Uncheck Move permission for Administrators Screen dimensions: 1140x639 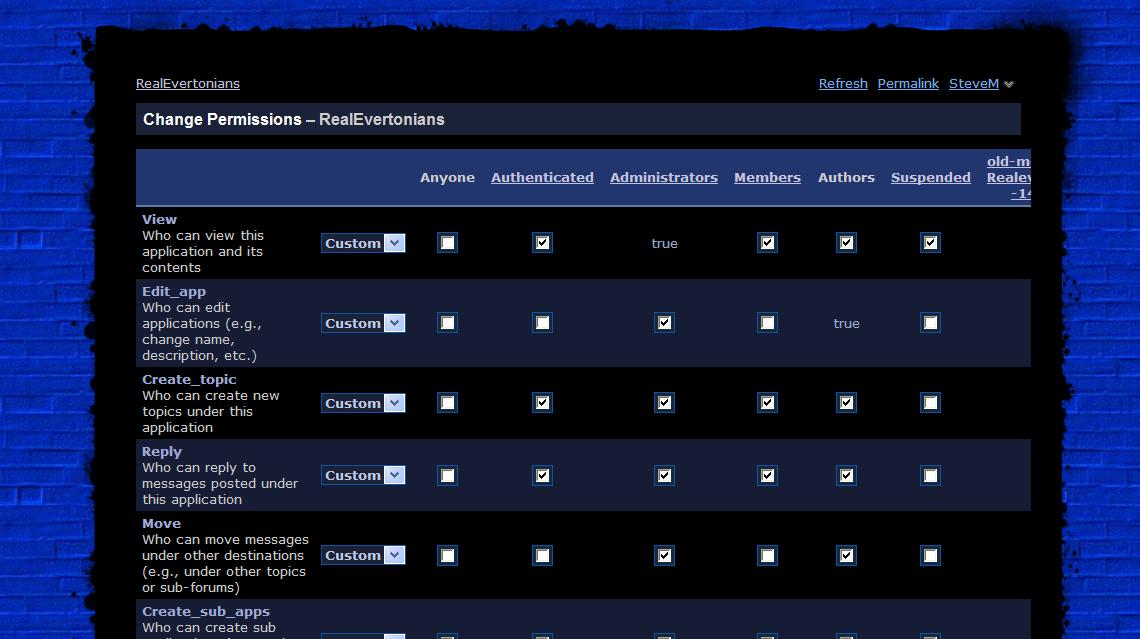click(x=664, y=555)
